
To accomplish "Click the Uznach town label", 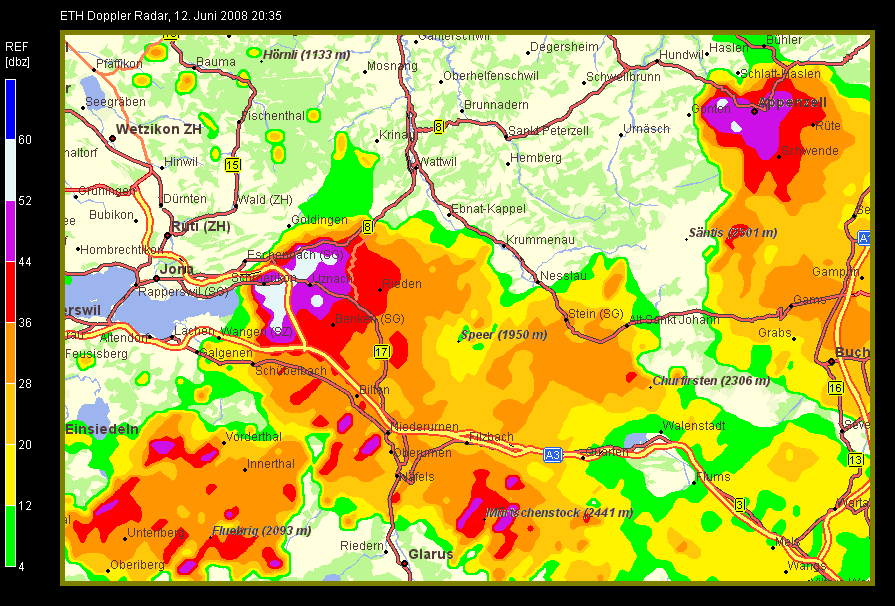I will tap(332, 278).
